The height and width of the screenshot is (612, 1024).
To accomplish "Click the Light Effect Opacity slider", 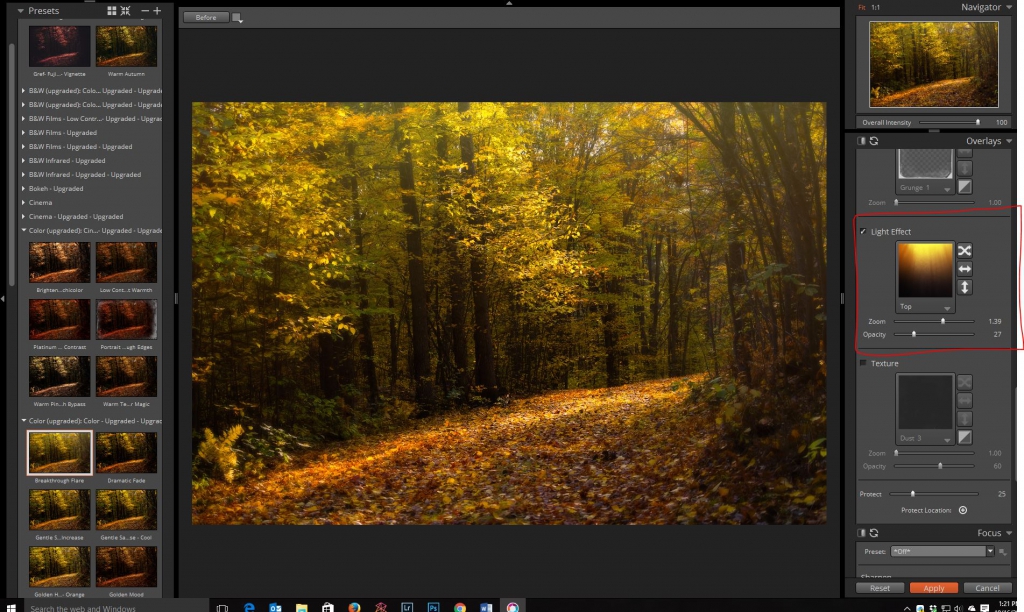I will coord(934,334).
